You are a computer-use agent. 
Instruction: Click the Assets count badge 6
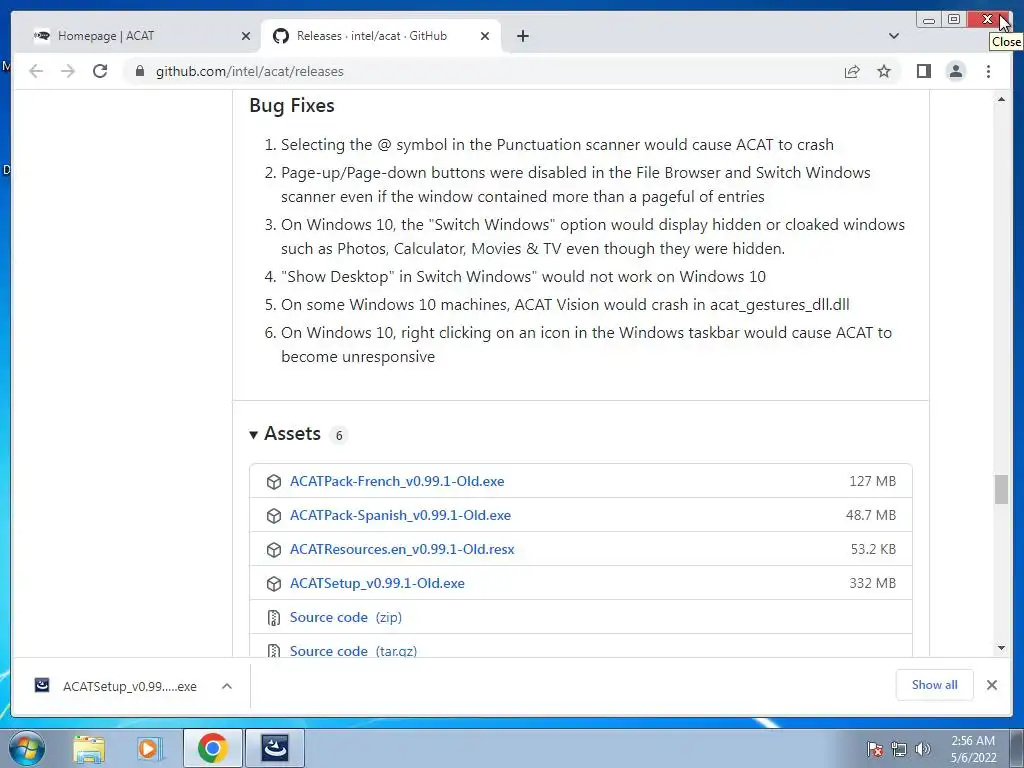point(338,435)
